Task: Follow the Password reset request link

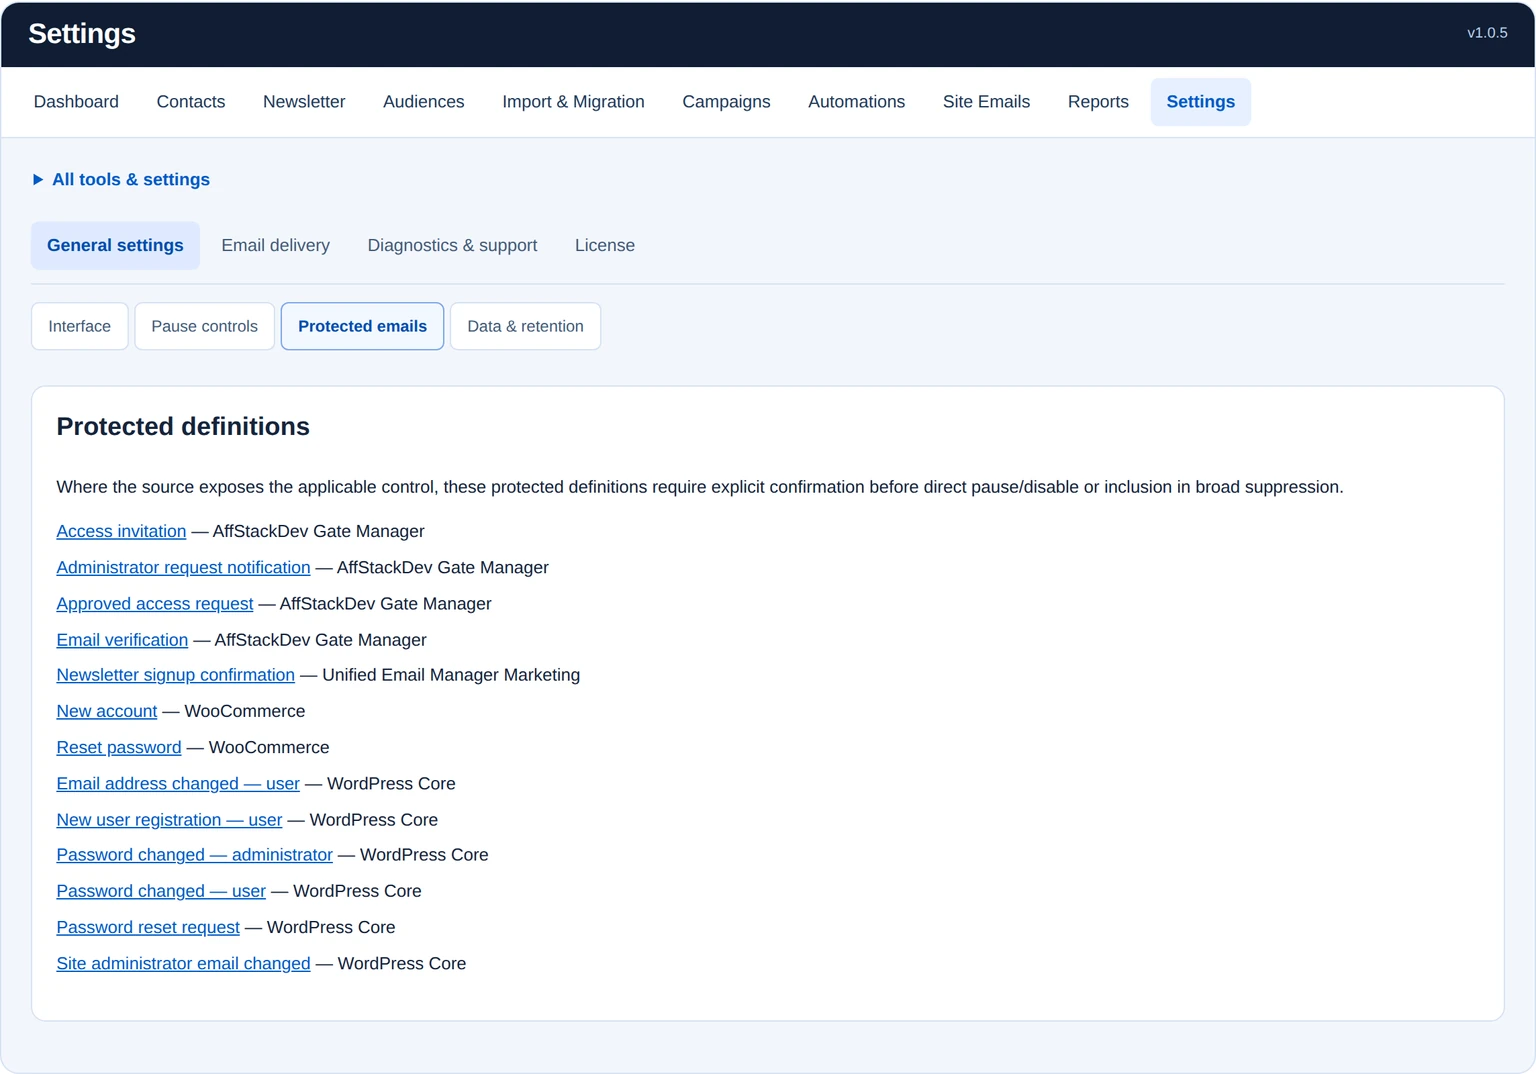Action: tap(148, 927)
